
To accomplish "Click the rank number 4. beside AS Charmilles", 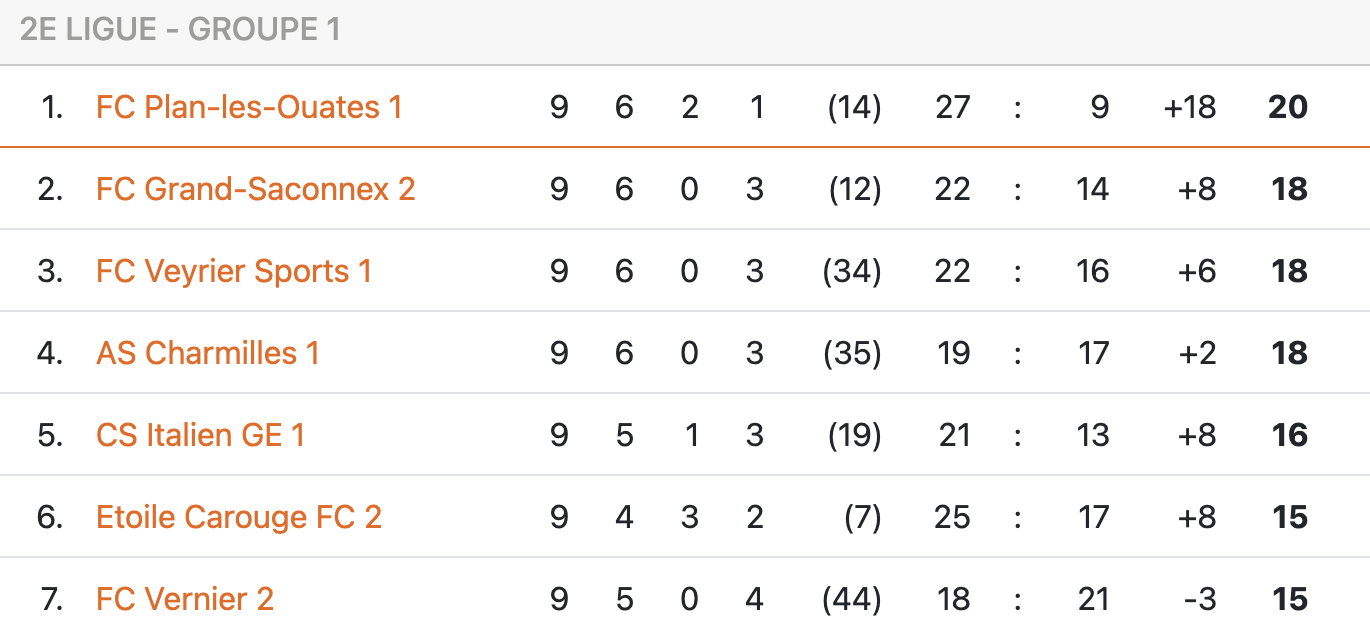I will (50, 353).
